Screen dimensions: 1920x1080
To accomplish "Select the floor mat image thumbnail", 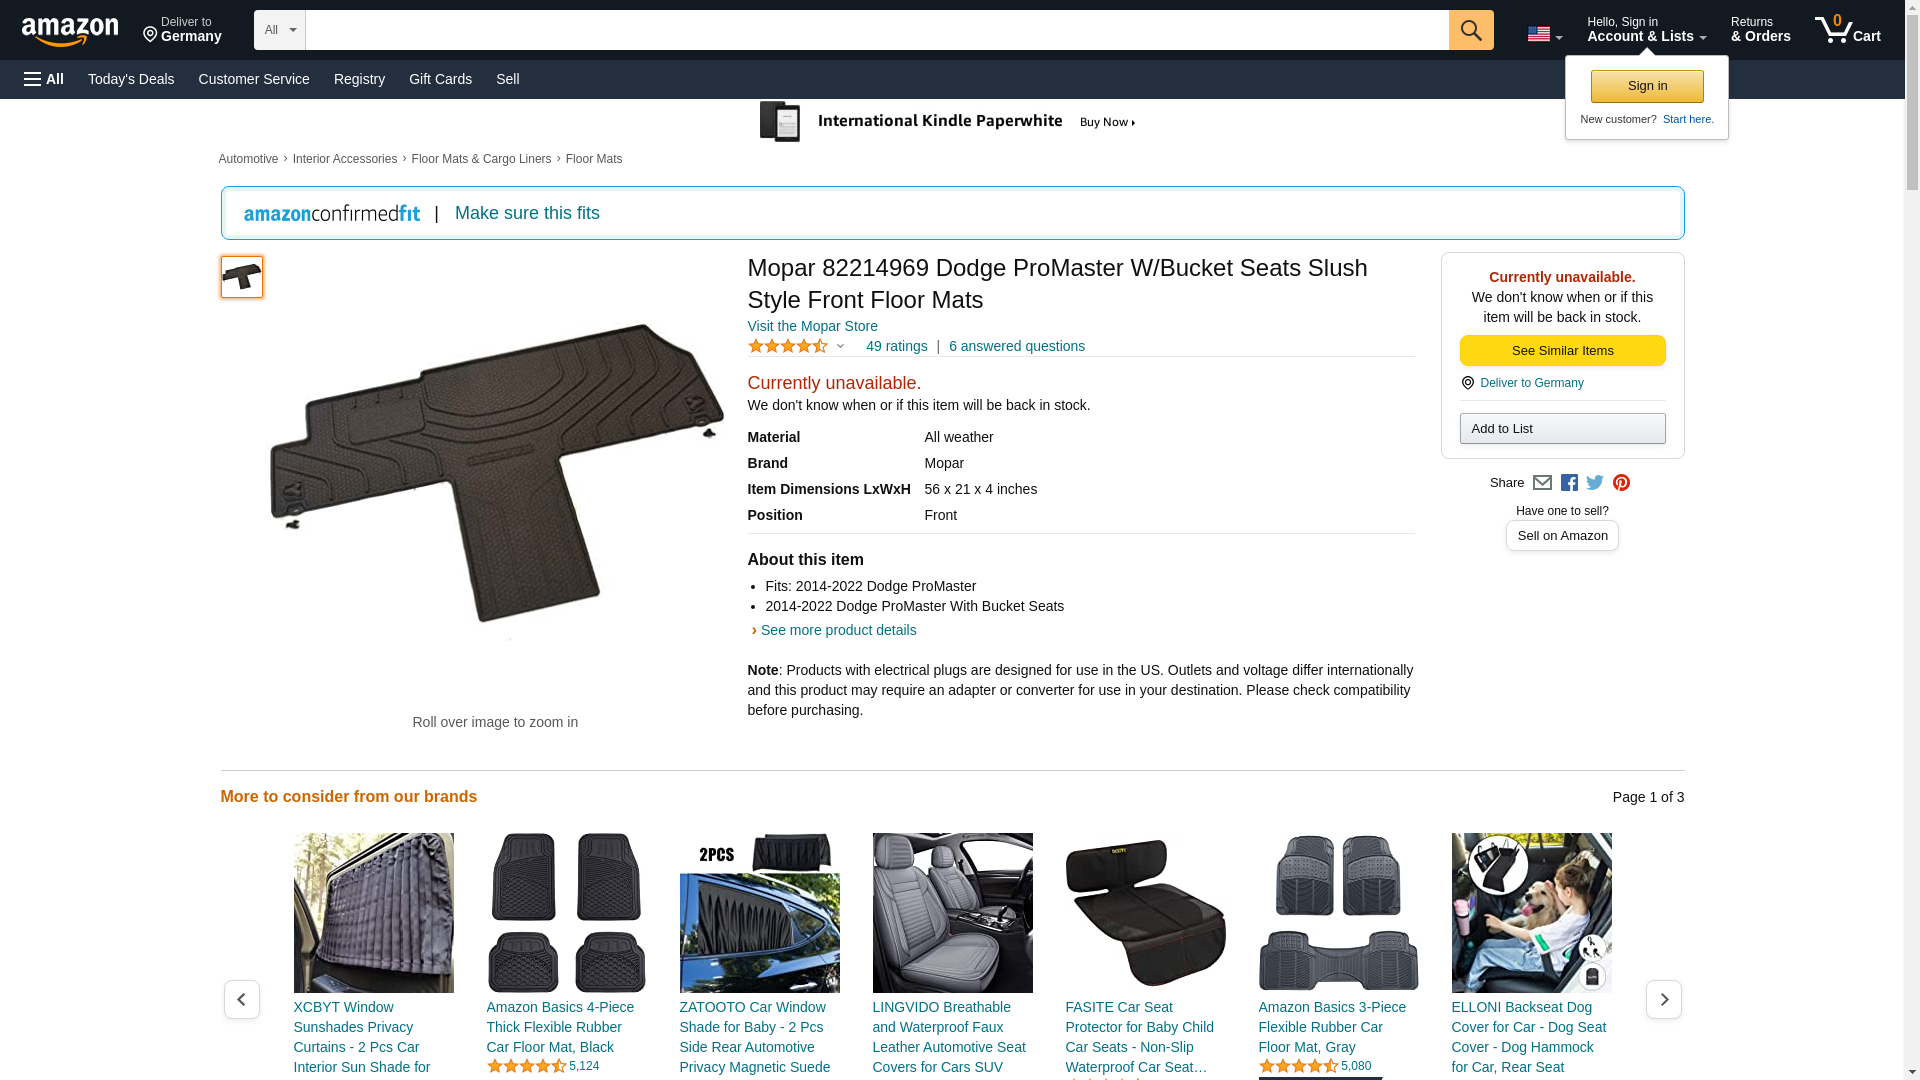I will (242, 277).
